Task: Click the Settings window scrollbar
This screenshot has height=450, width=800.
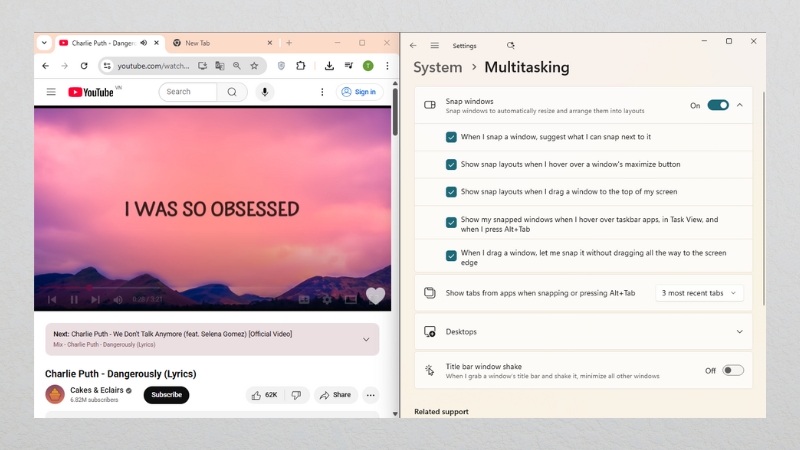Action: (x=764, y=199)
